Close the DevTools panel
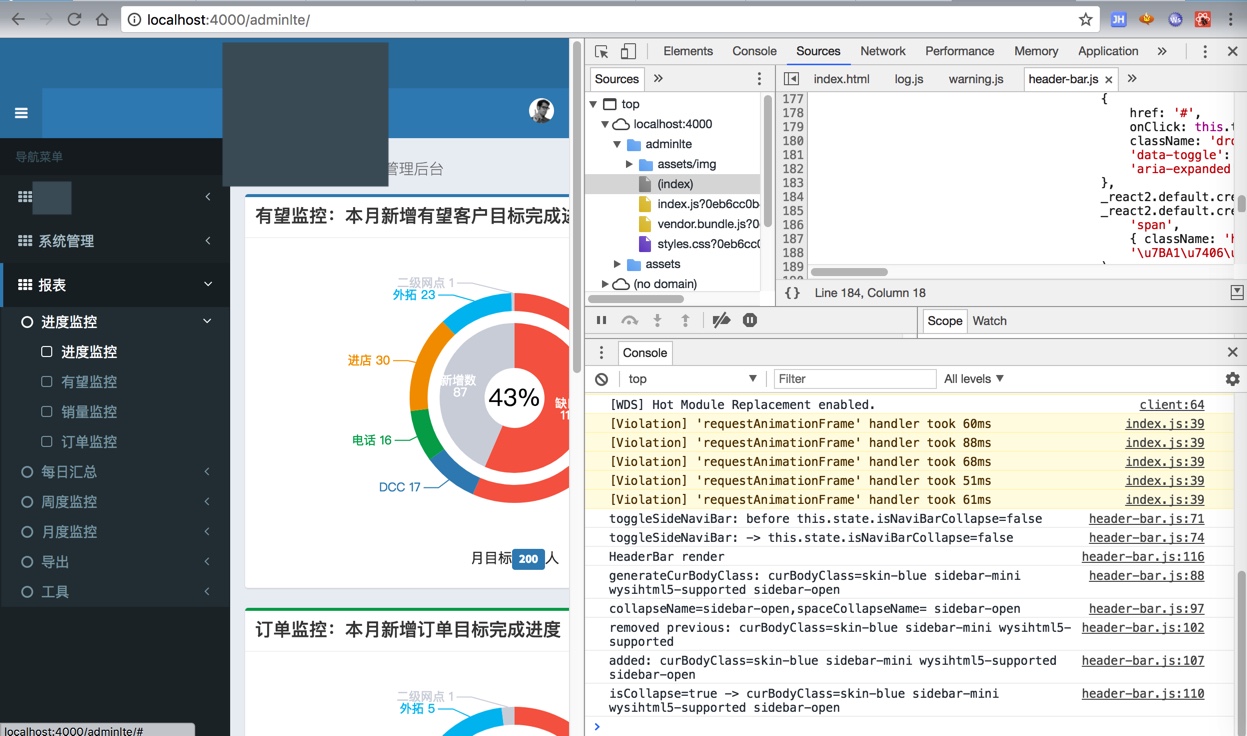 point(1232,51)
